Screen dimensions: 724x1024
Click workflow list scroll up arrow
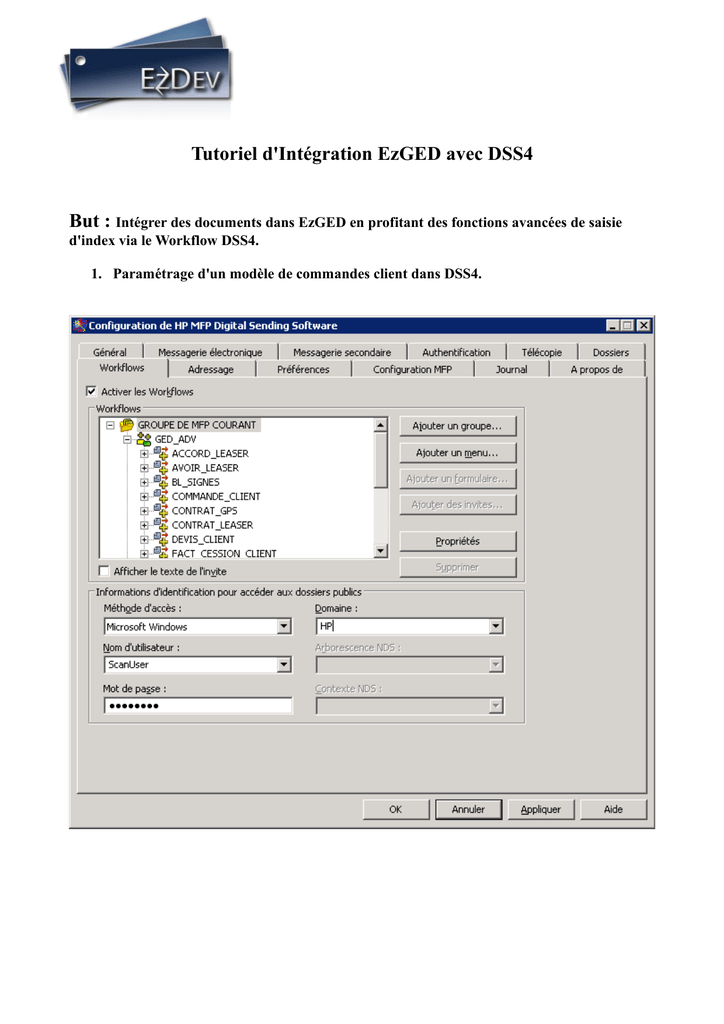381,425
